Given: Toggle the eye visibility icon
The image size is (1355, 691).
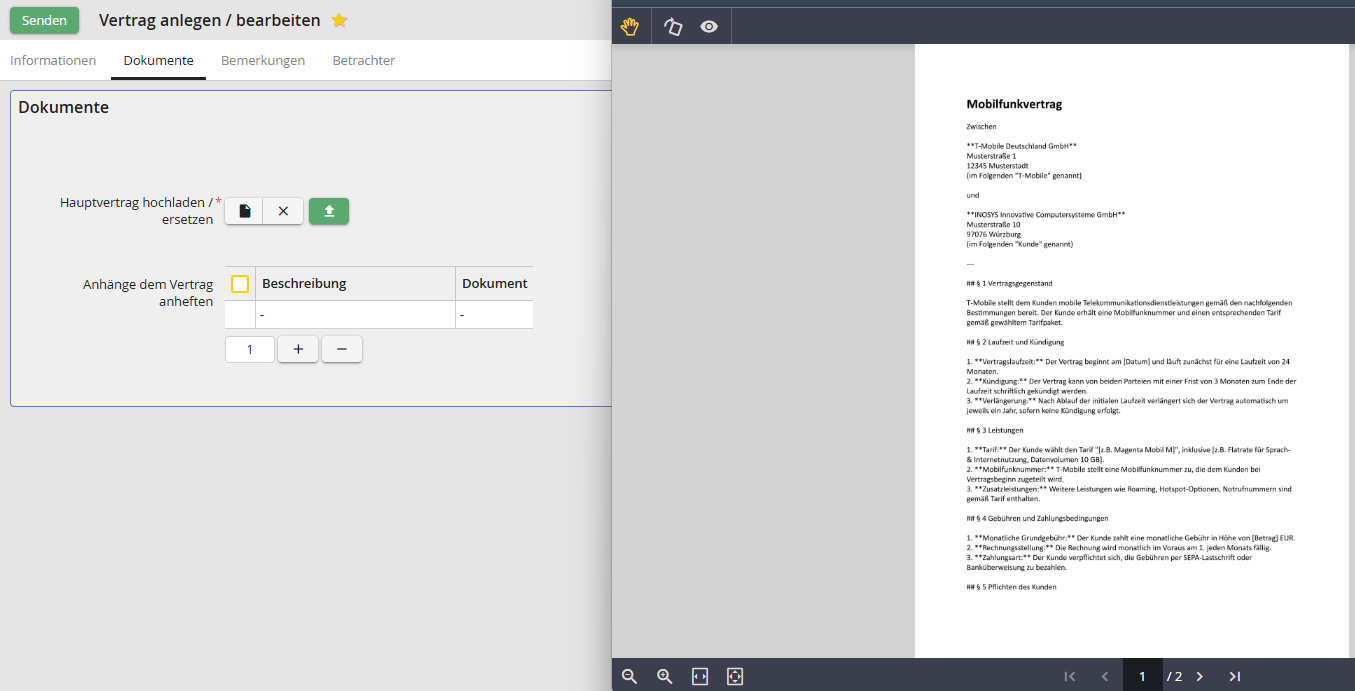Looking at the screenshot, I should tap(709, 27).
